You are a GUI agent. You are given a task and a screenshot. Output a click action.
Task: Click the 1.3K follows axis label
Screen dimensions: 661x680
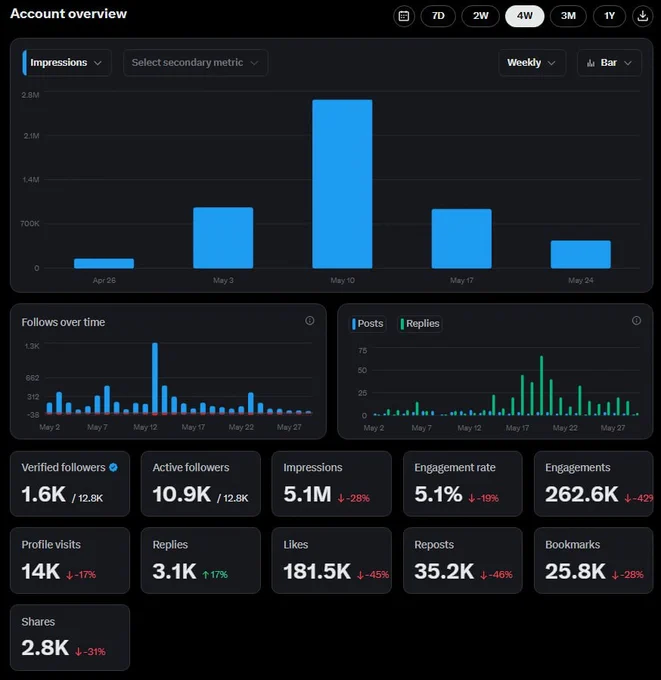point(32,346)
